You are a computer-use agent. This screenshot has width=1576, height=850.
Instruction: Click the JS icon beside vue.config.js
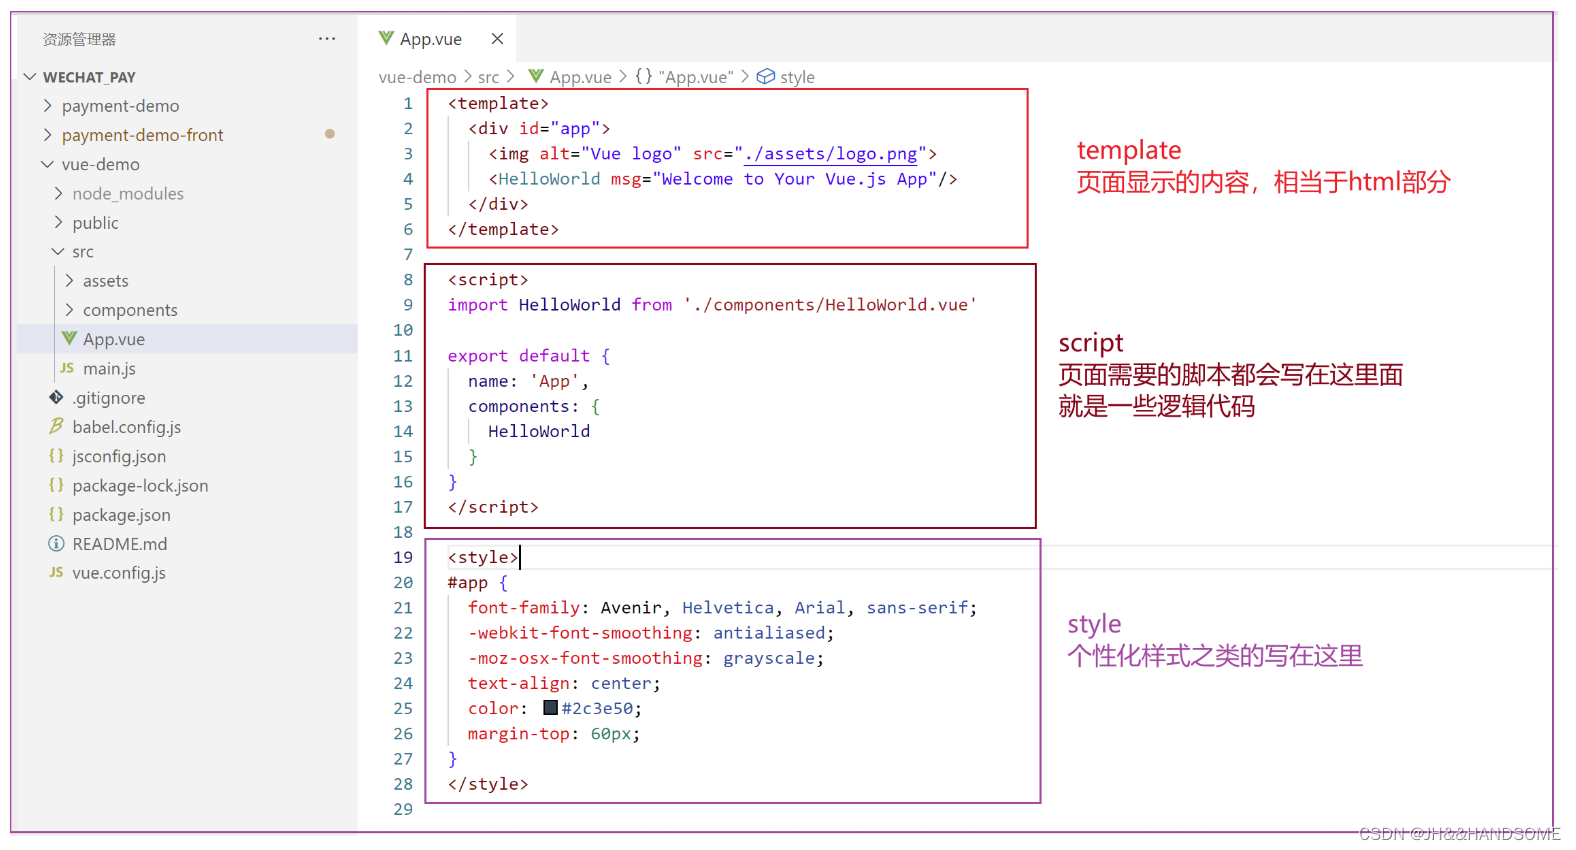pos(56,572)
